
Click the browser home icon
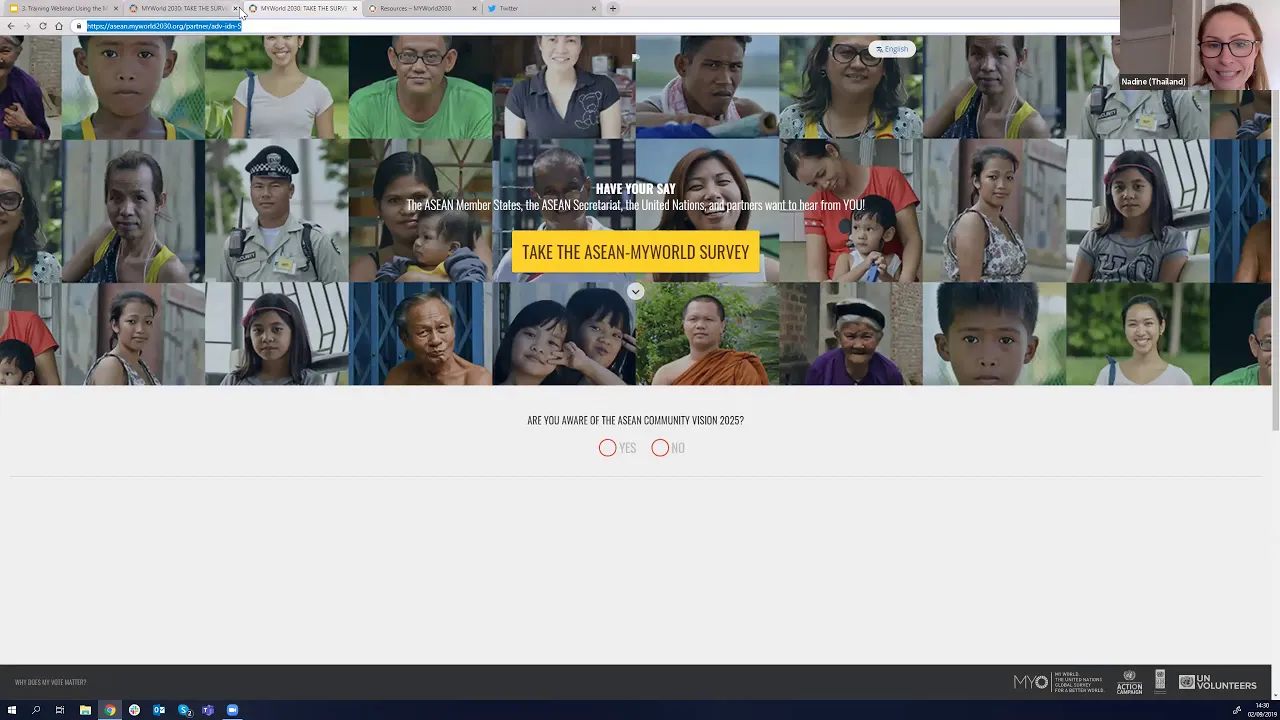(x=59, y=26)
